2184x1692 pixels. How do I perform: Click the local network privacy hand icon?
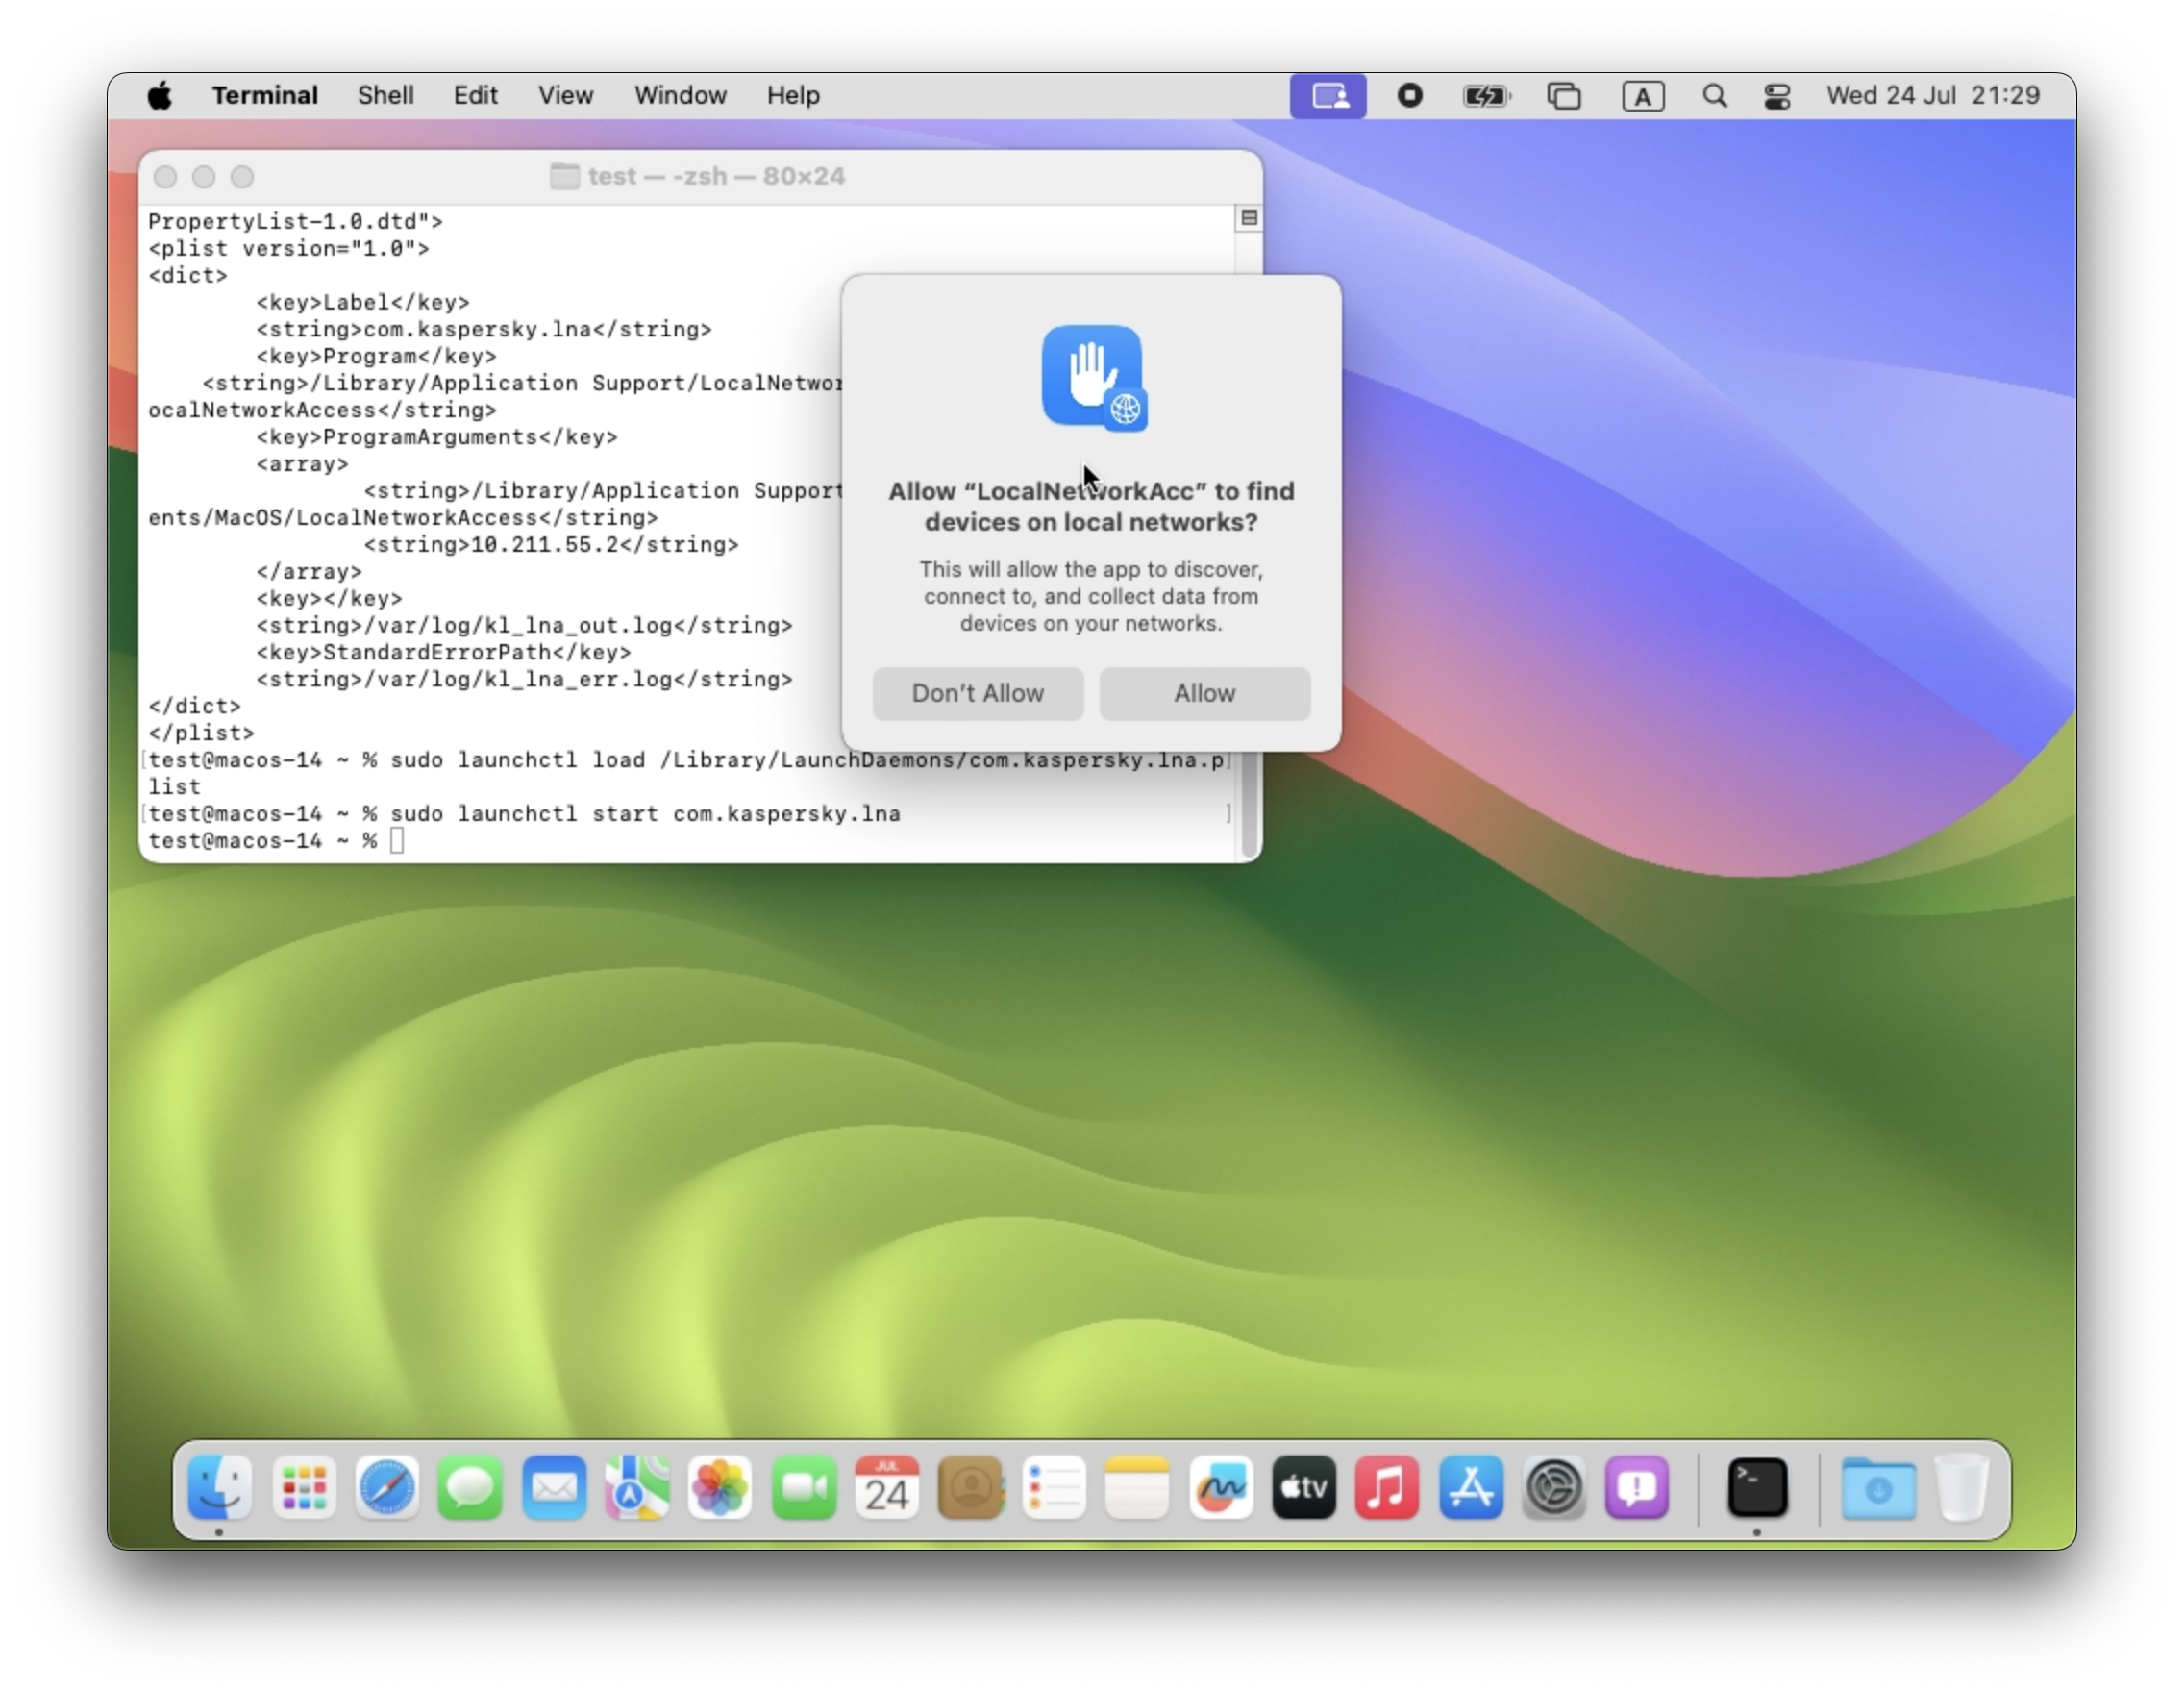pos(1093,378)
